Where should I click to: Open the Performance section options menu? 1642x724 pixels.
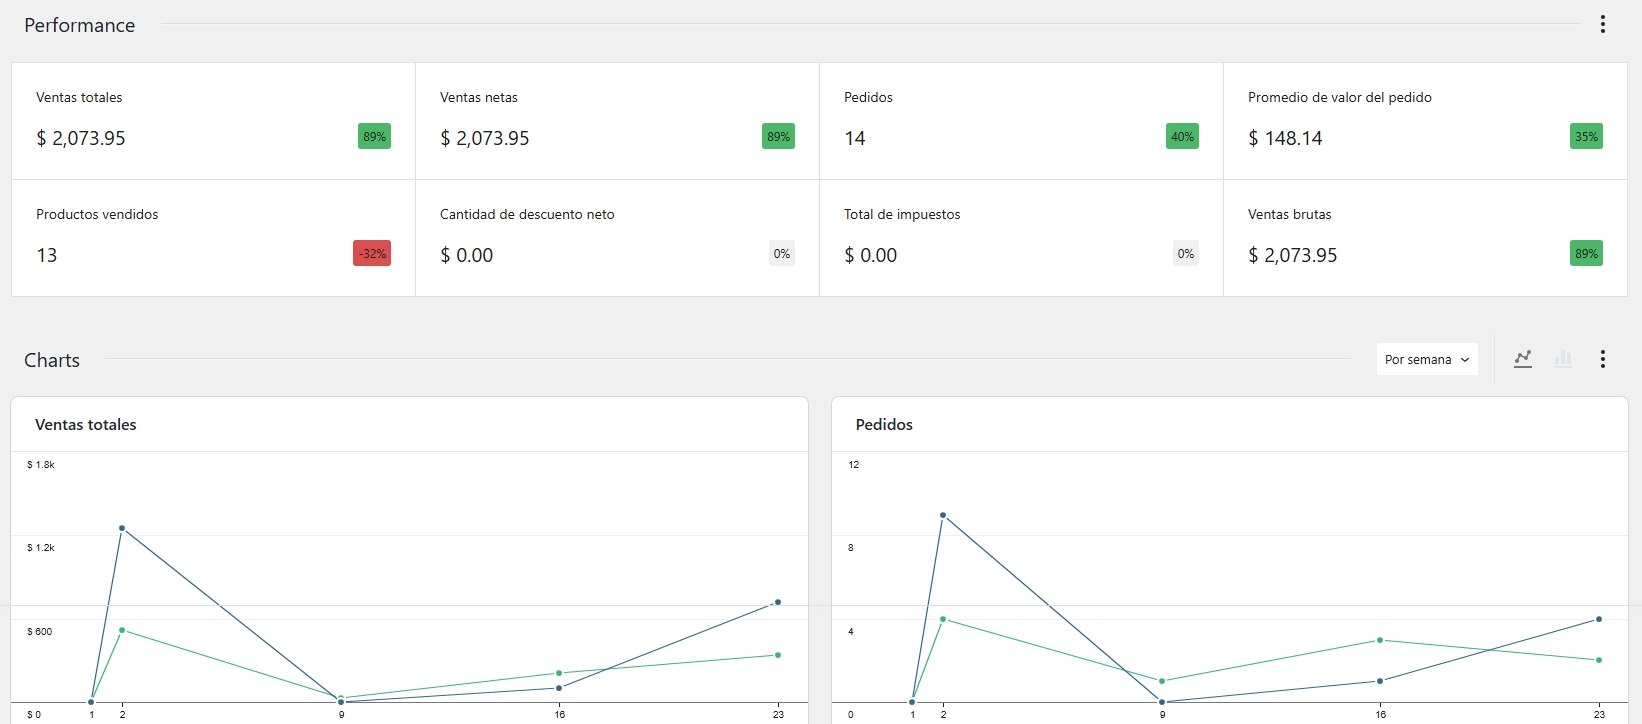1602,25
